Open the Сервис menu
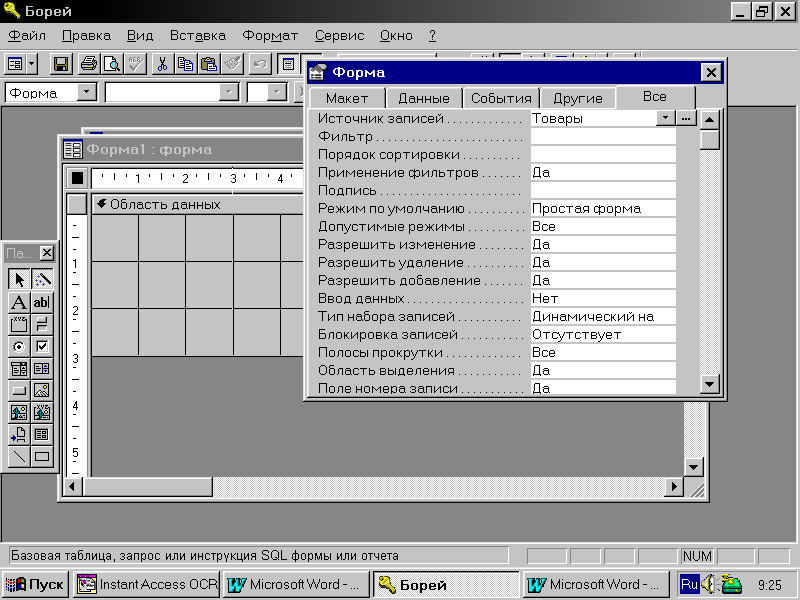 click(x=339, y=36)
